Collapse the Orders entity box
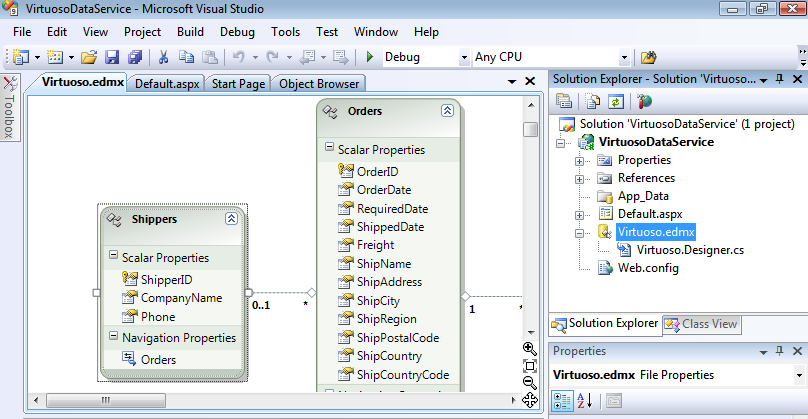 pos(447,111)
